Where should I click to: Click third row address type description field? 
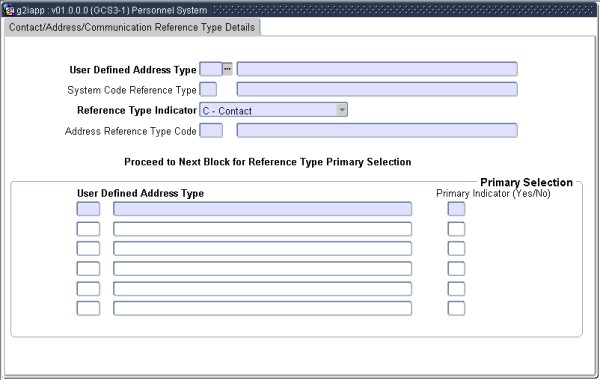pos(262,248)
